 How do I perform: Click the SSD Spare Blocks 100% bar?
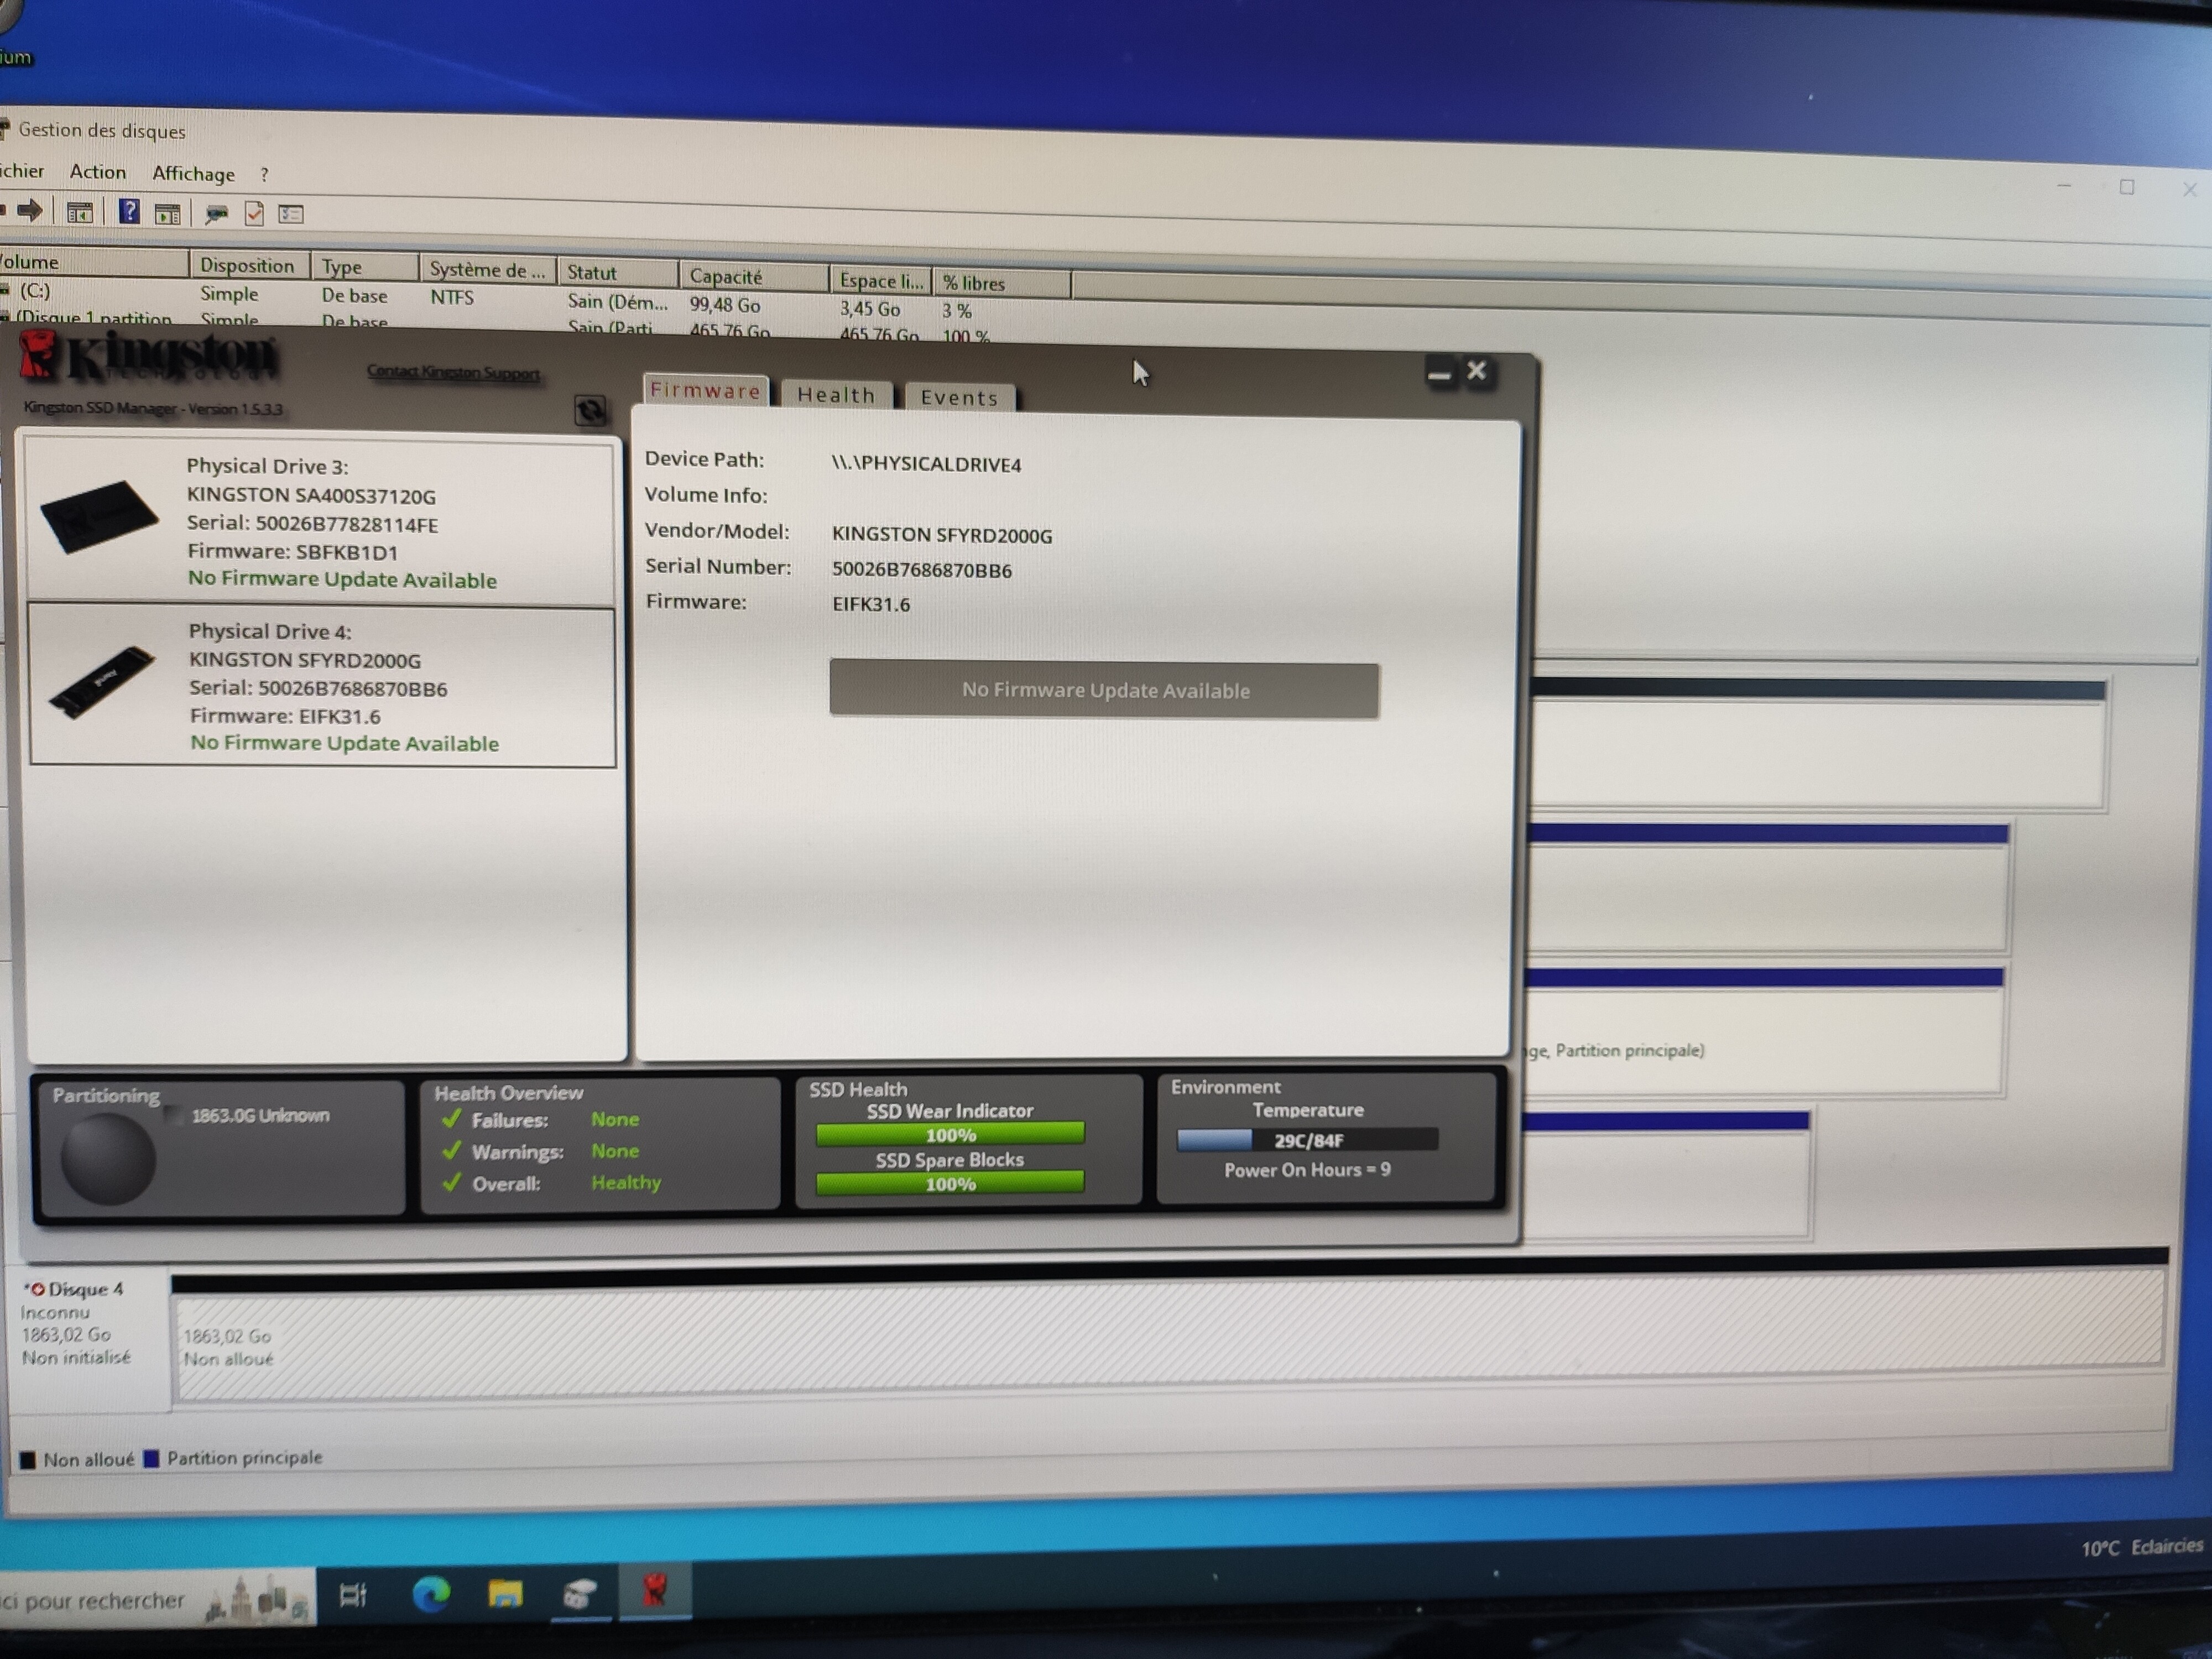(x=950, y=1184)
